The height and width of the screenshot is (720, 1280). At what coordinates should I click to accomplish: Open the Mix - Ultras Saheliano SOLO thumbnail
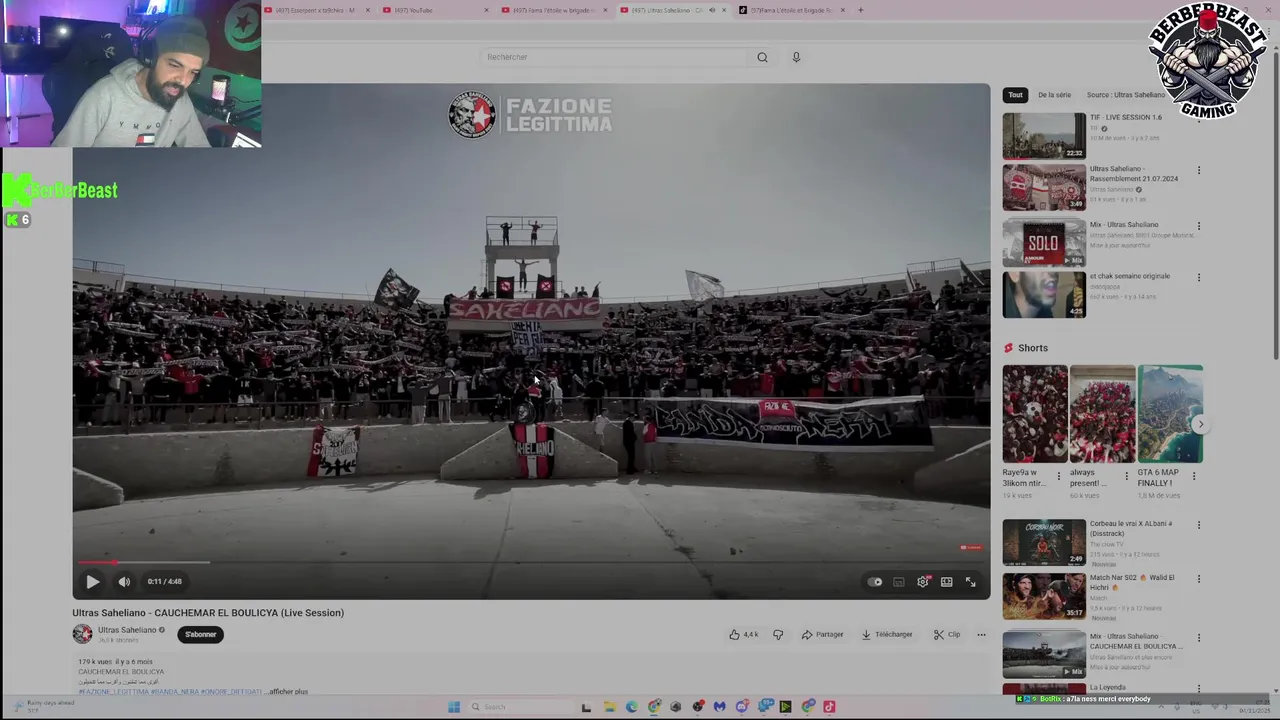point(1044,243)
